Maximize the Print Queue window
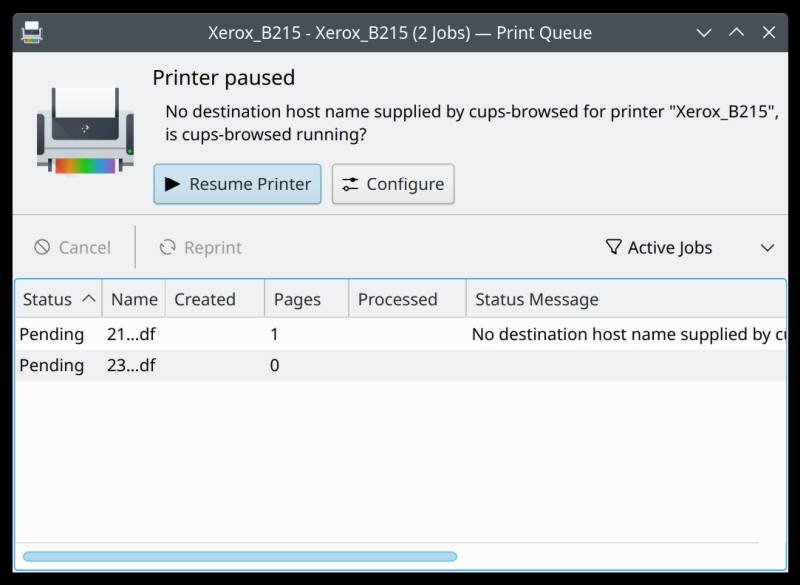 point(737,32)
